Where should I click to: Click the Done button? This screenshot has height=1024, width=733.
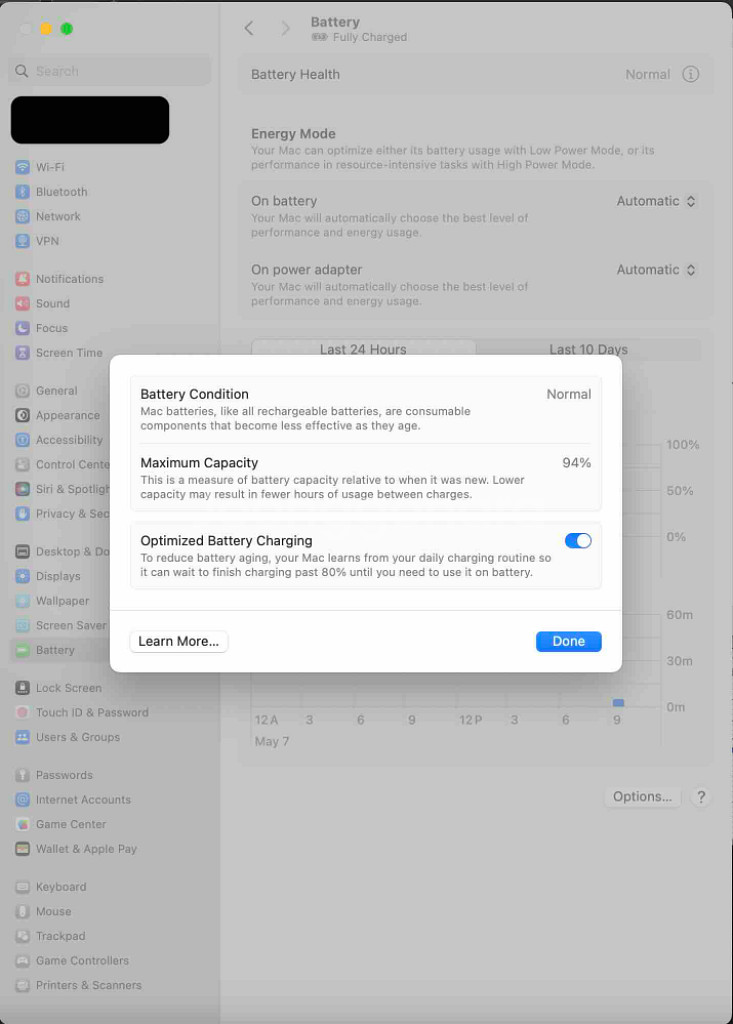coord(568,641)
